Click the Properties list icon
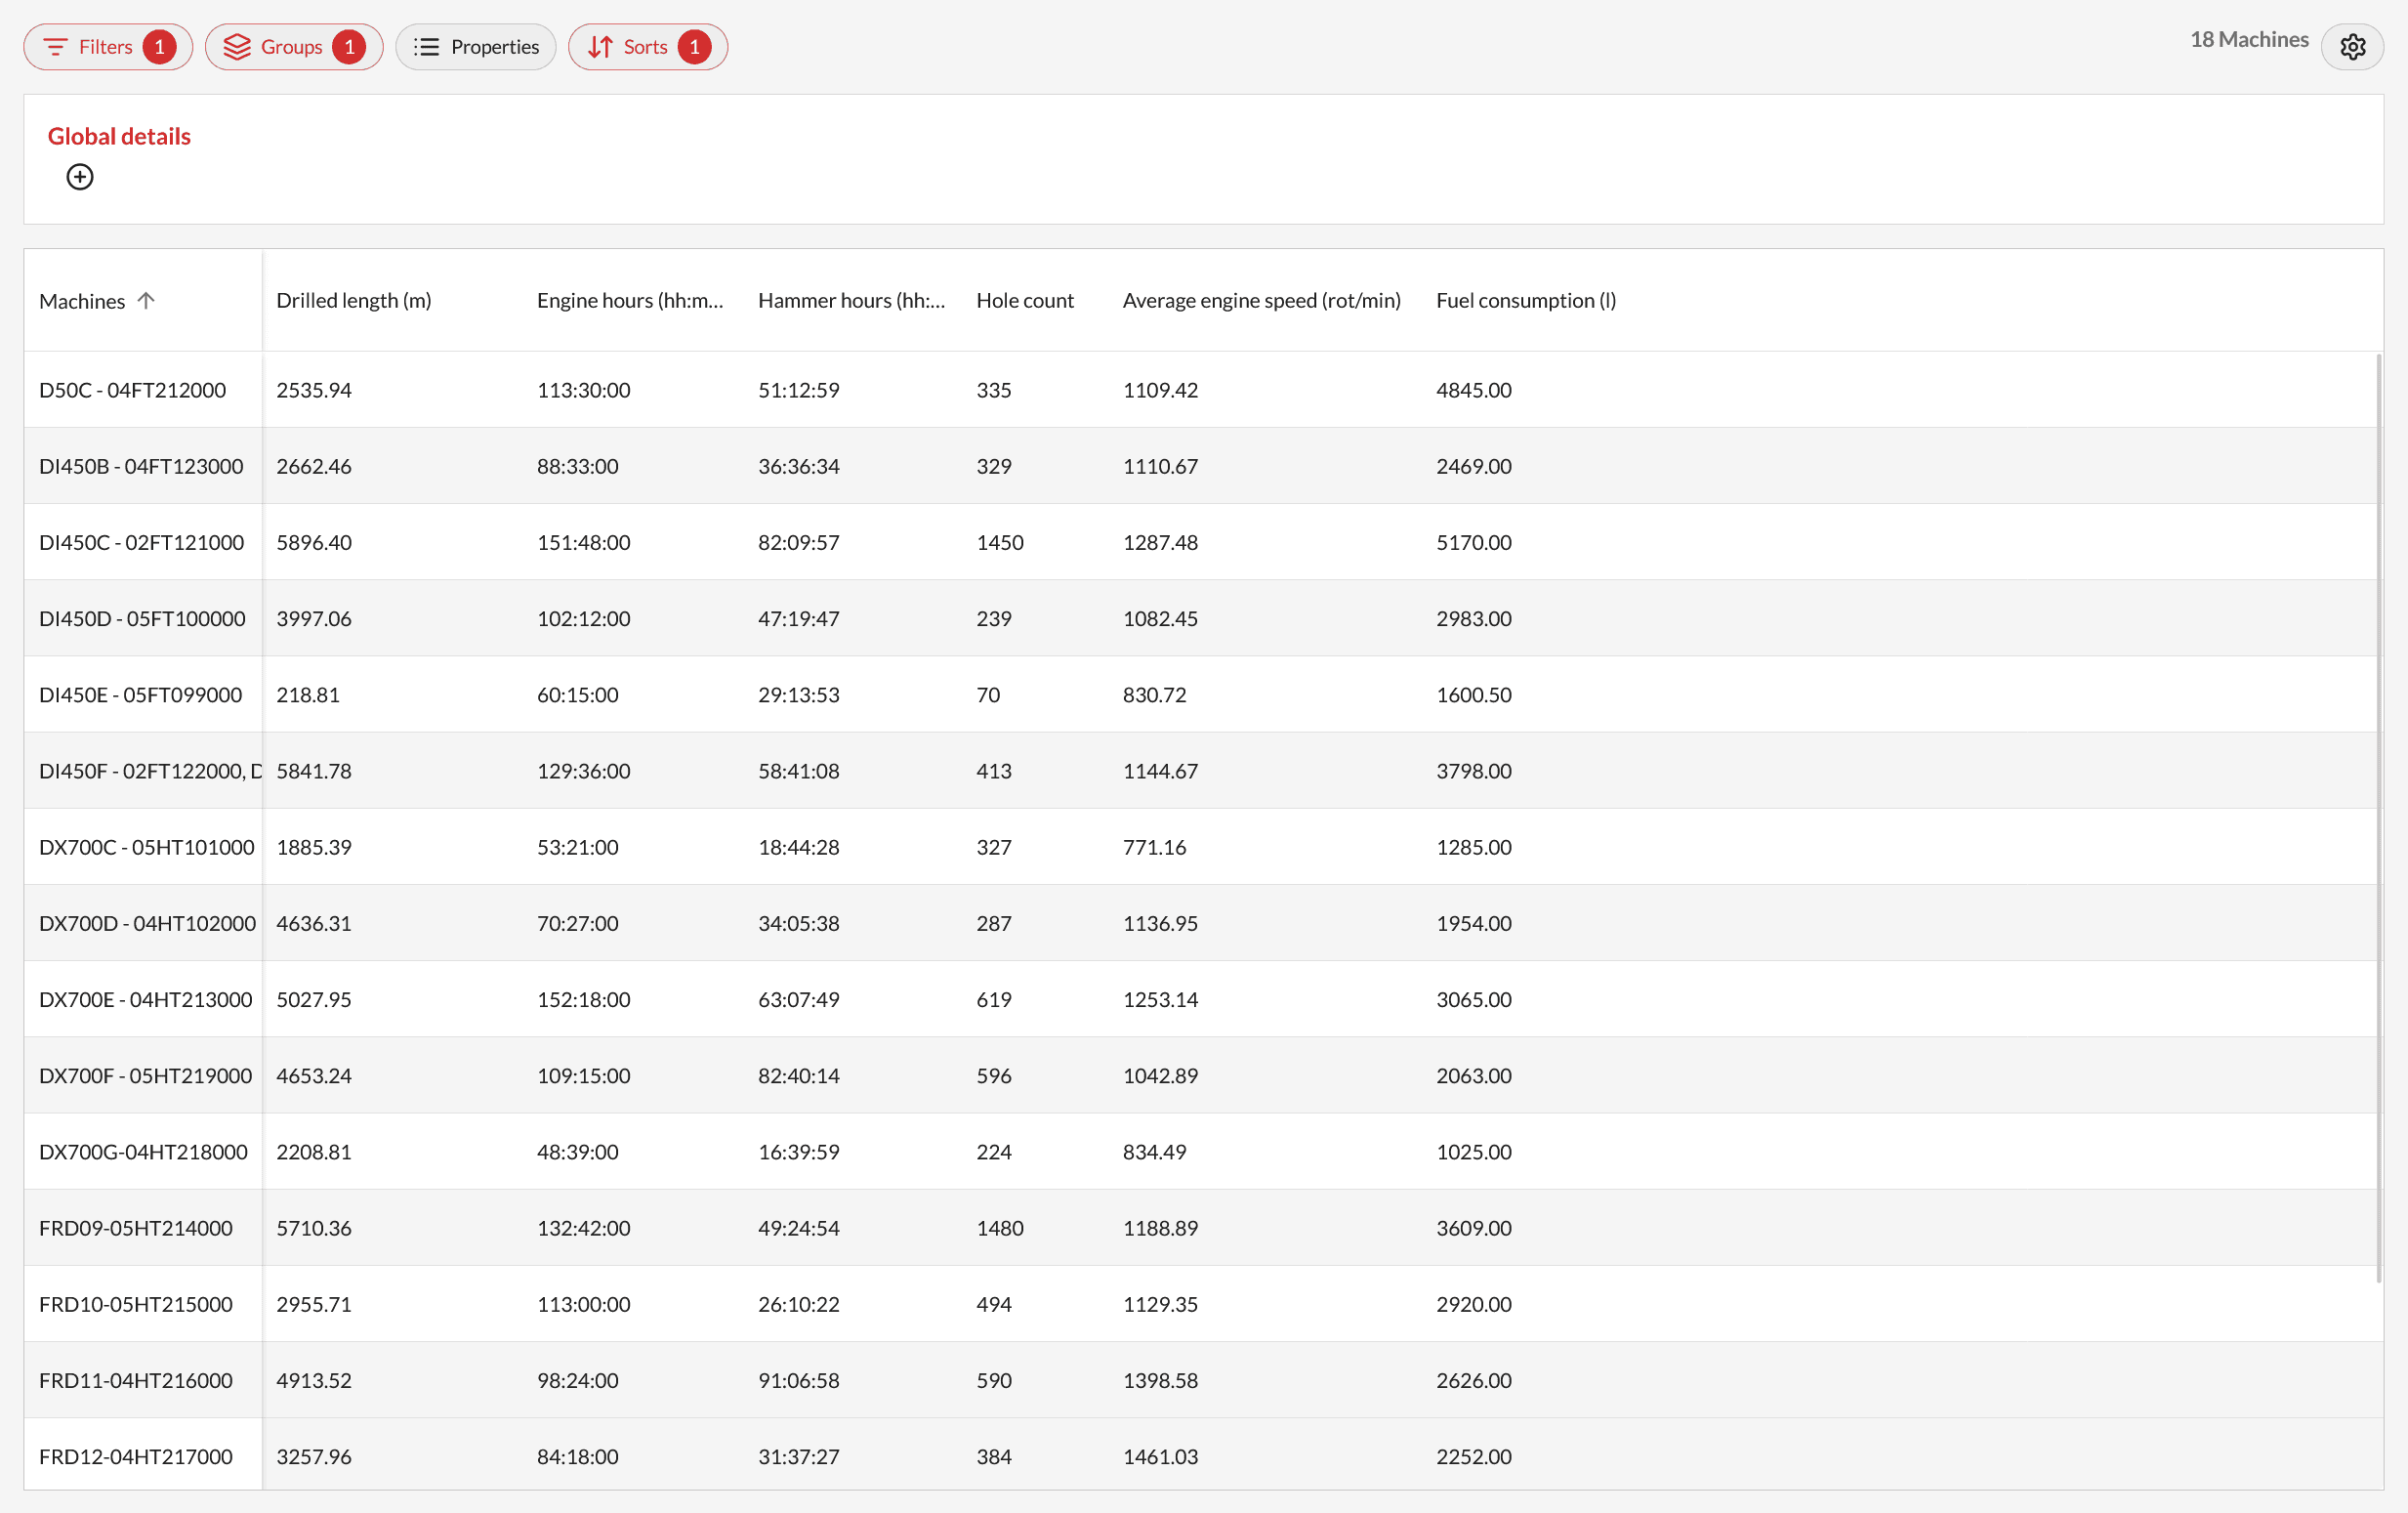The height and width of the screenshot is (1513, 2408). click(x=427, y=47)
